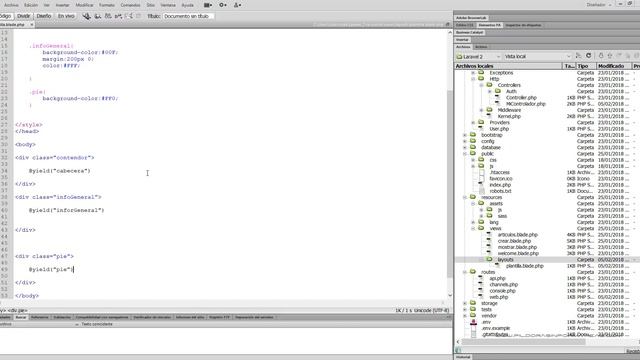Open the Archivo menu

click(11, 5)
